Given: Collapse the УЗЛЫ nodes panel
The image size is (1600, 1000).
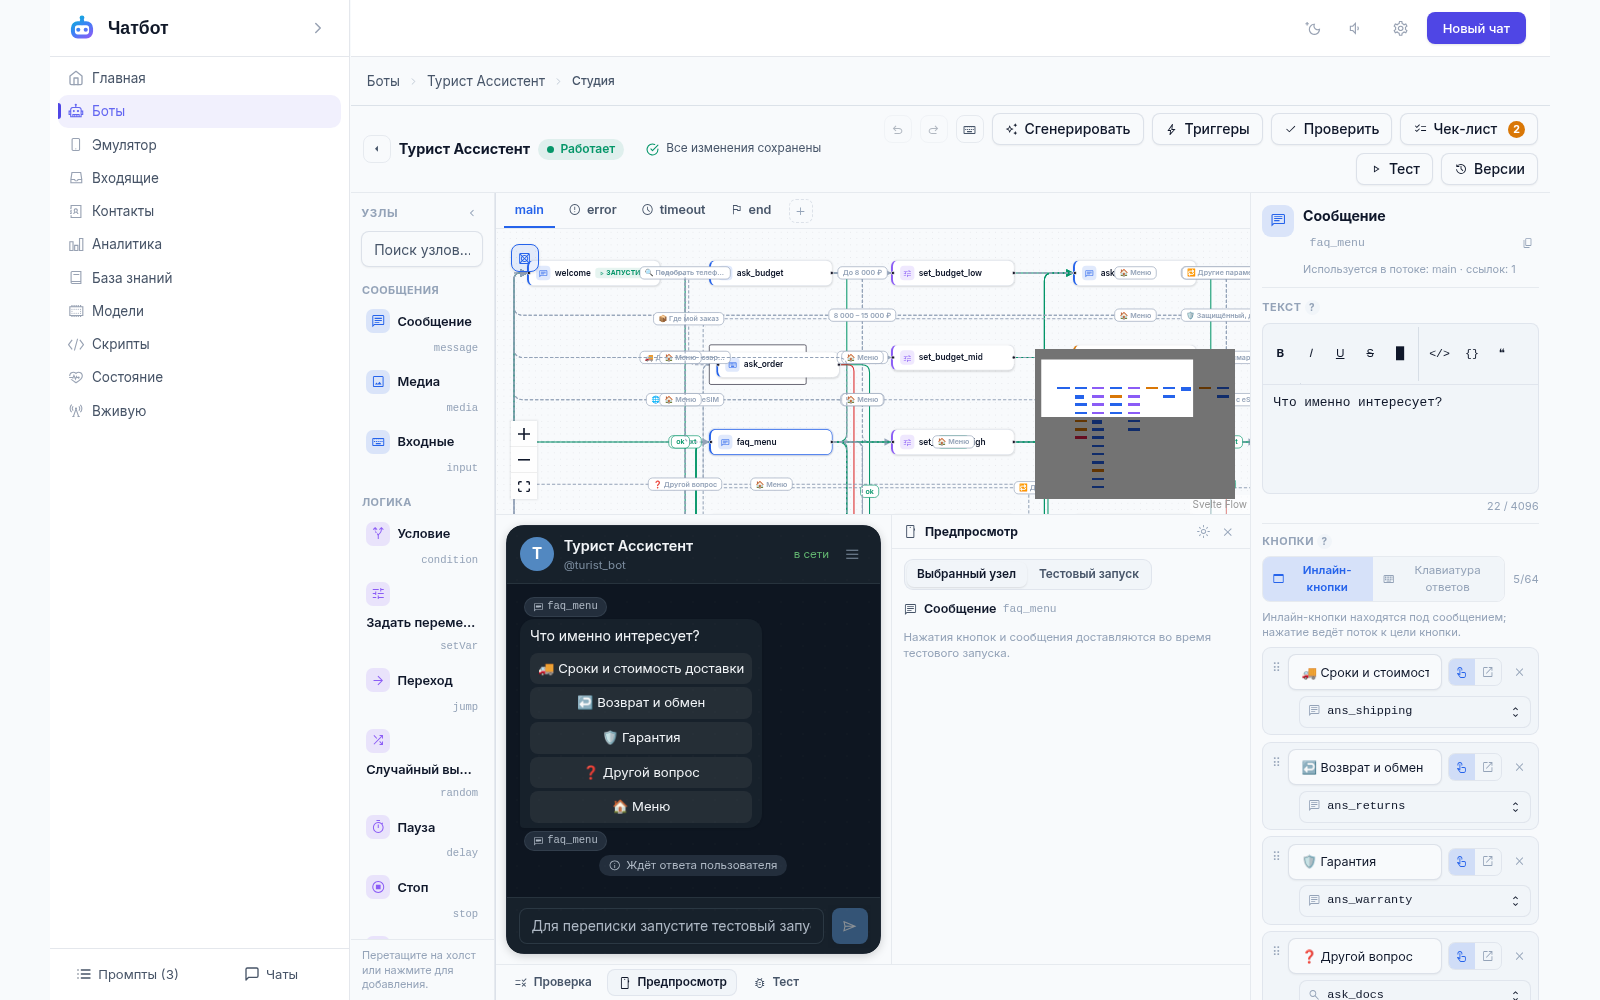Looking at the screenshot, I should pos(472,213).
